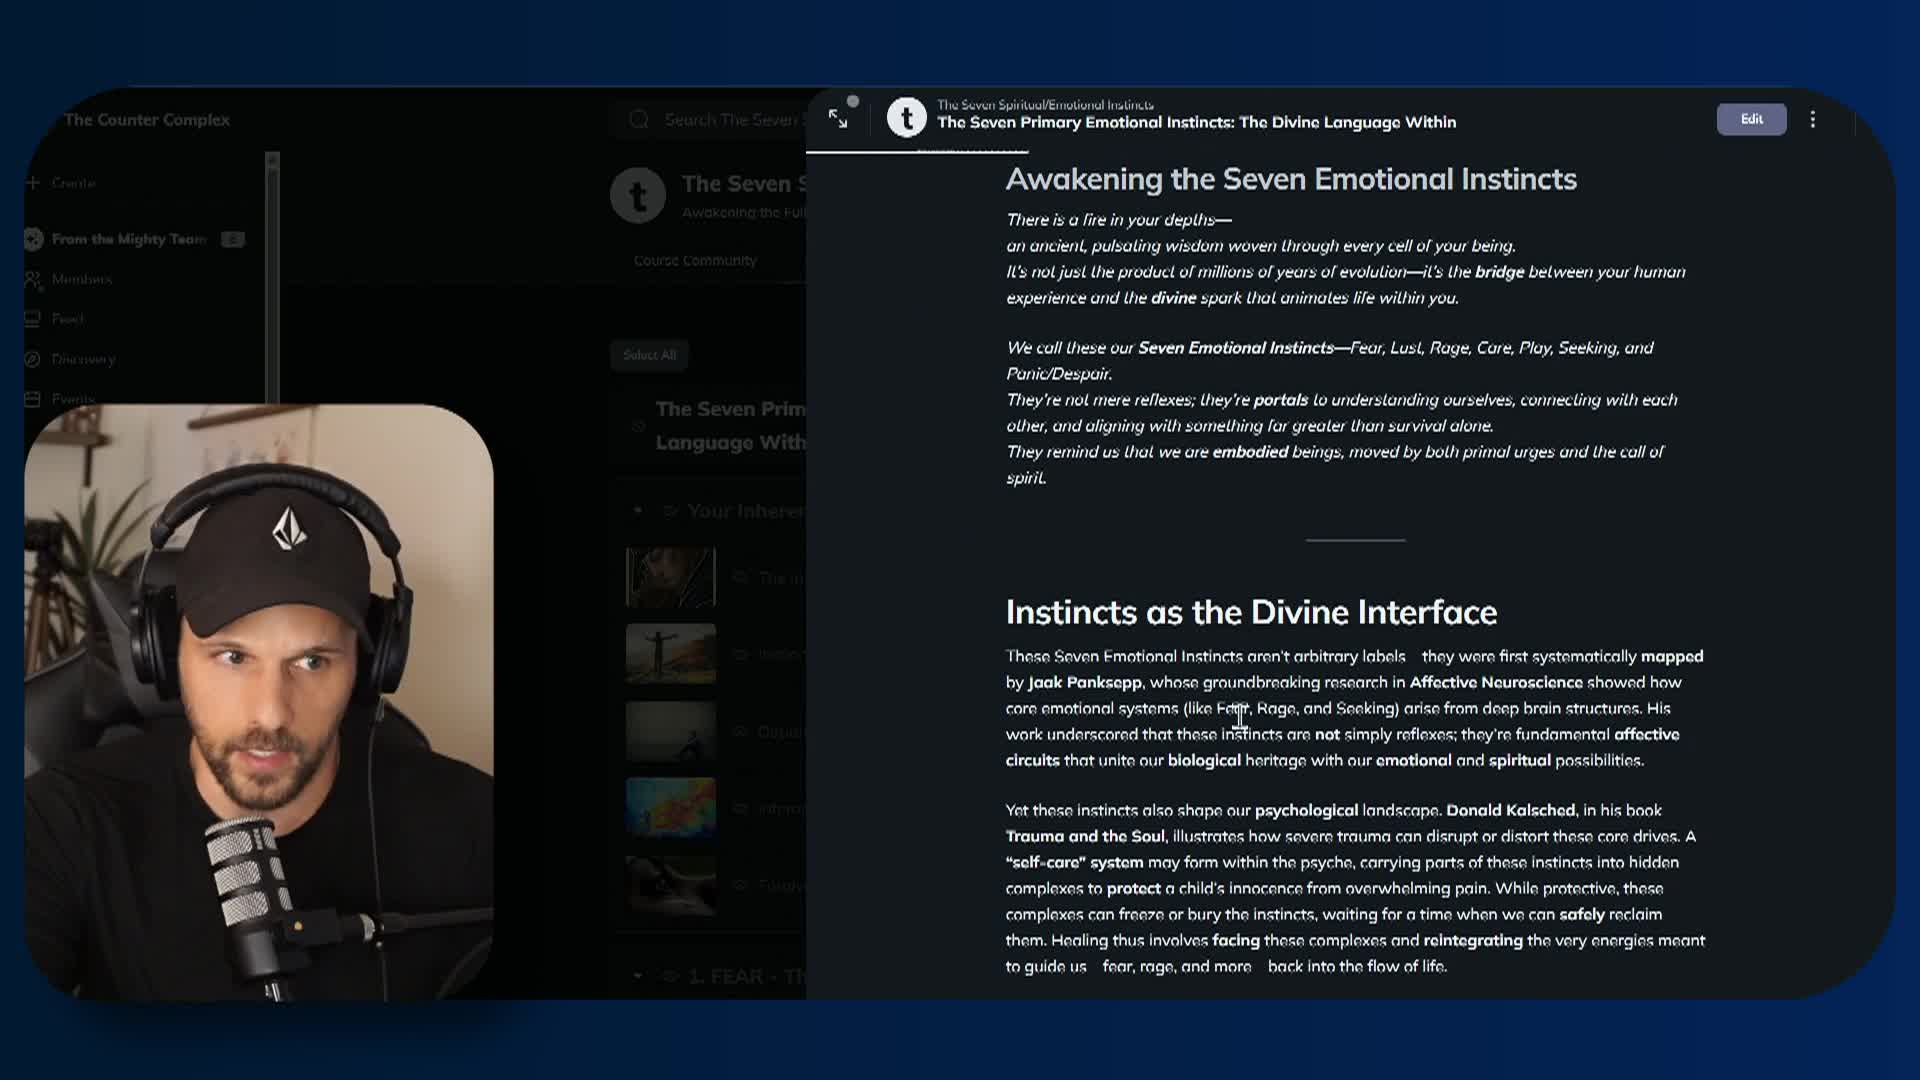Image resolution: width=1920 pixels, height=1080 pixels.
Task: Click the Events calendar icon
Action: tap(33, 399)
